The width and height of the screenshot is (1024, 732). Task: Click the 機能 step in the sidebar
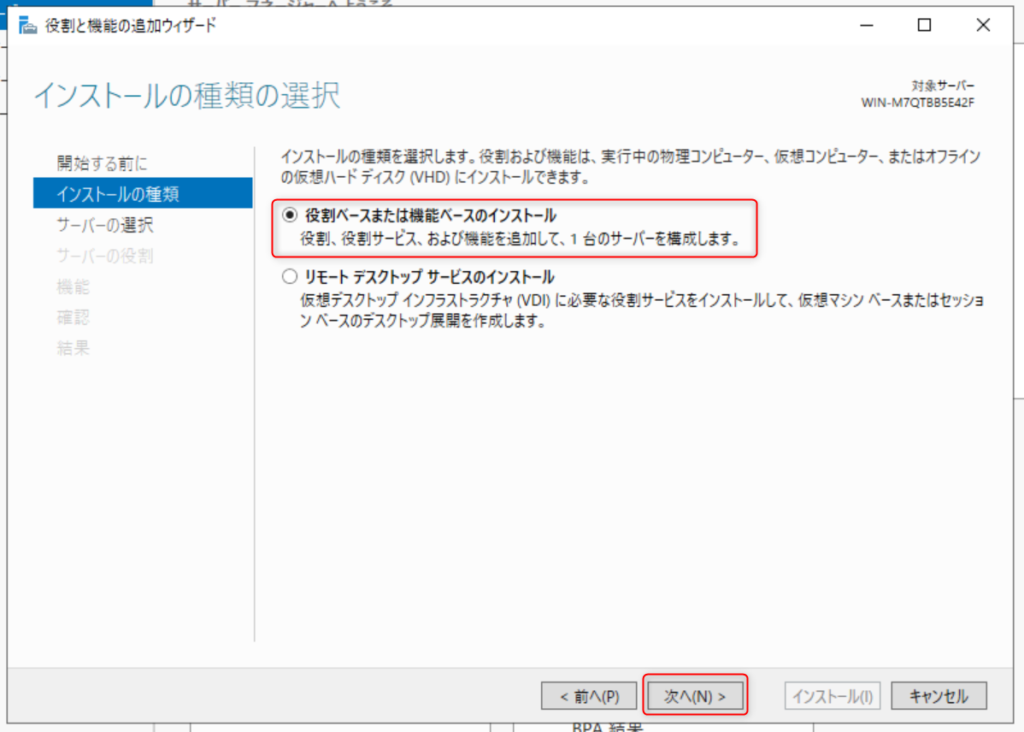[73, 287]
